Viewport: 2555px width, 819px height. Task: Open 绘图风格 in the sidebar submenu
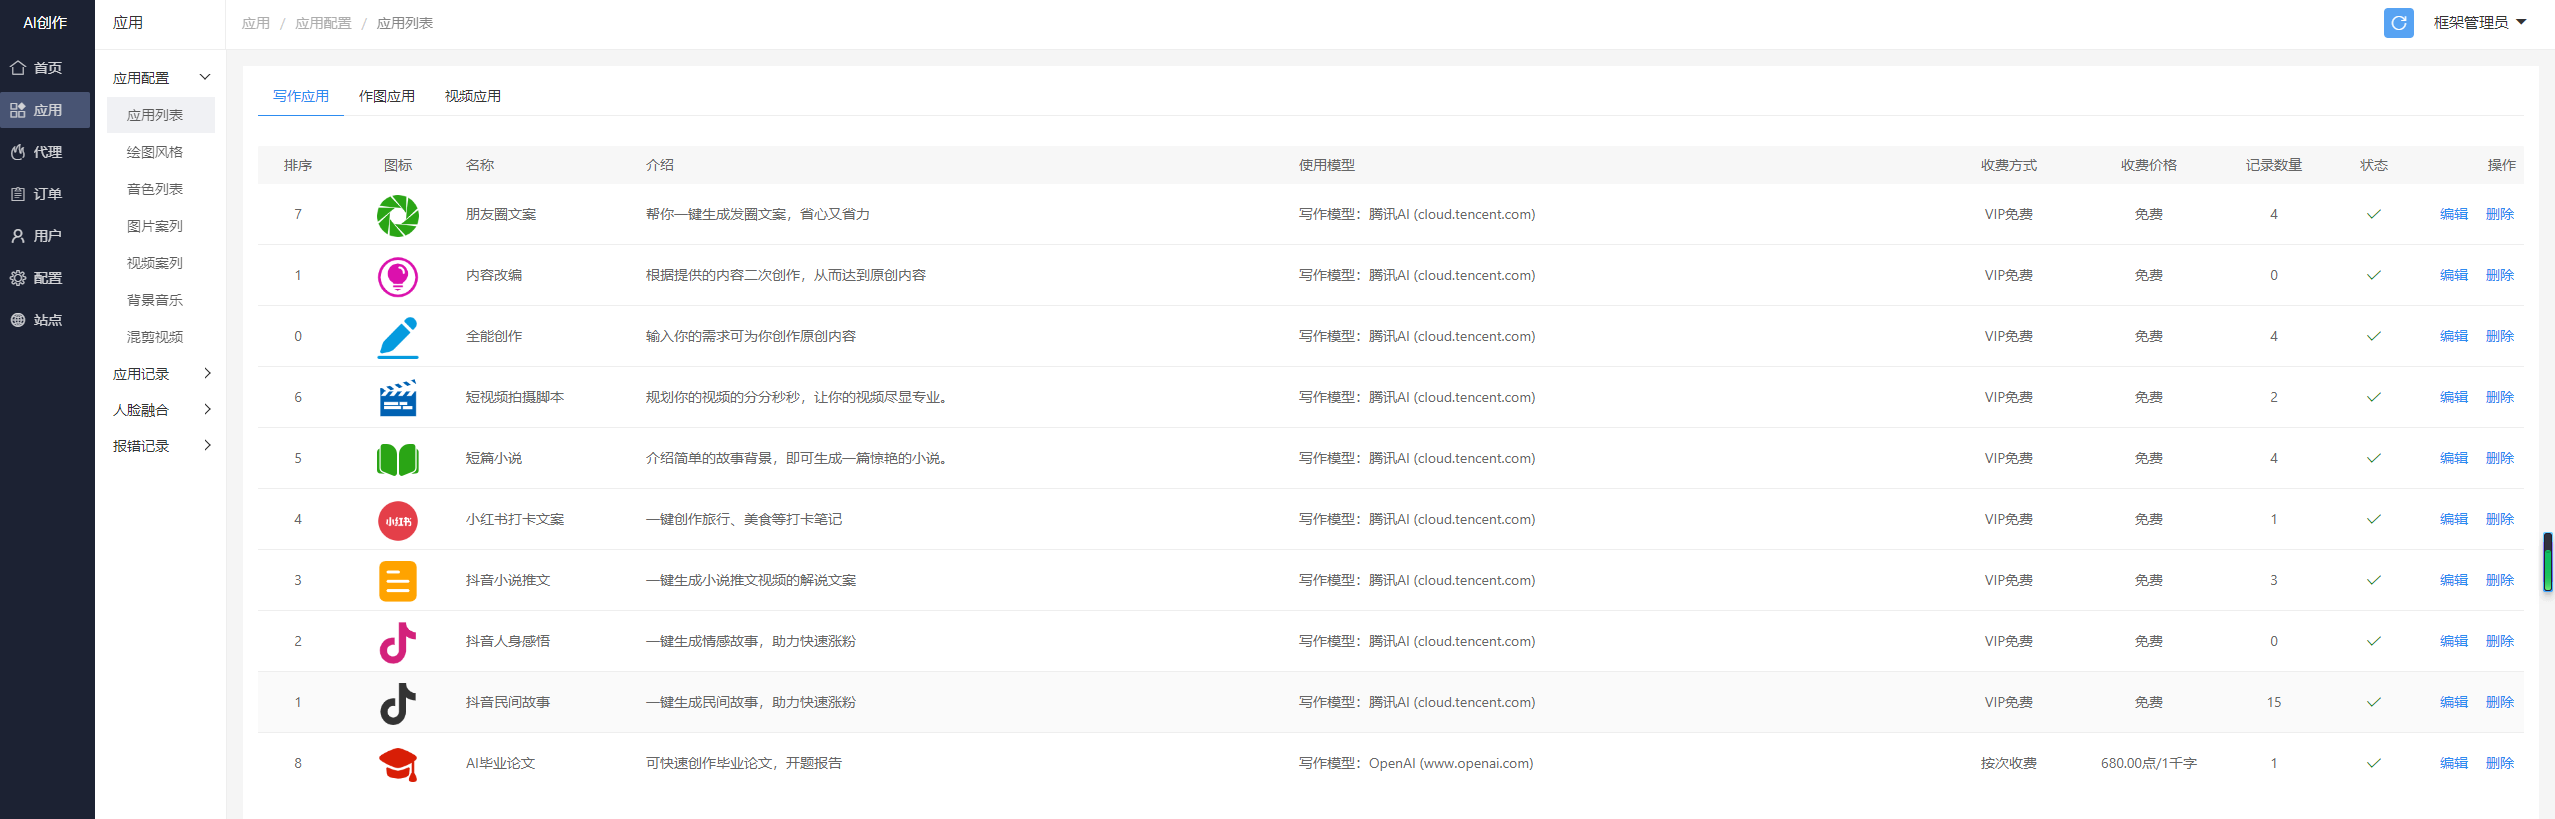(x=155, y=152)
